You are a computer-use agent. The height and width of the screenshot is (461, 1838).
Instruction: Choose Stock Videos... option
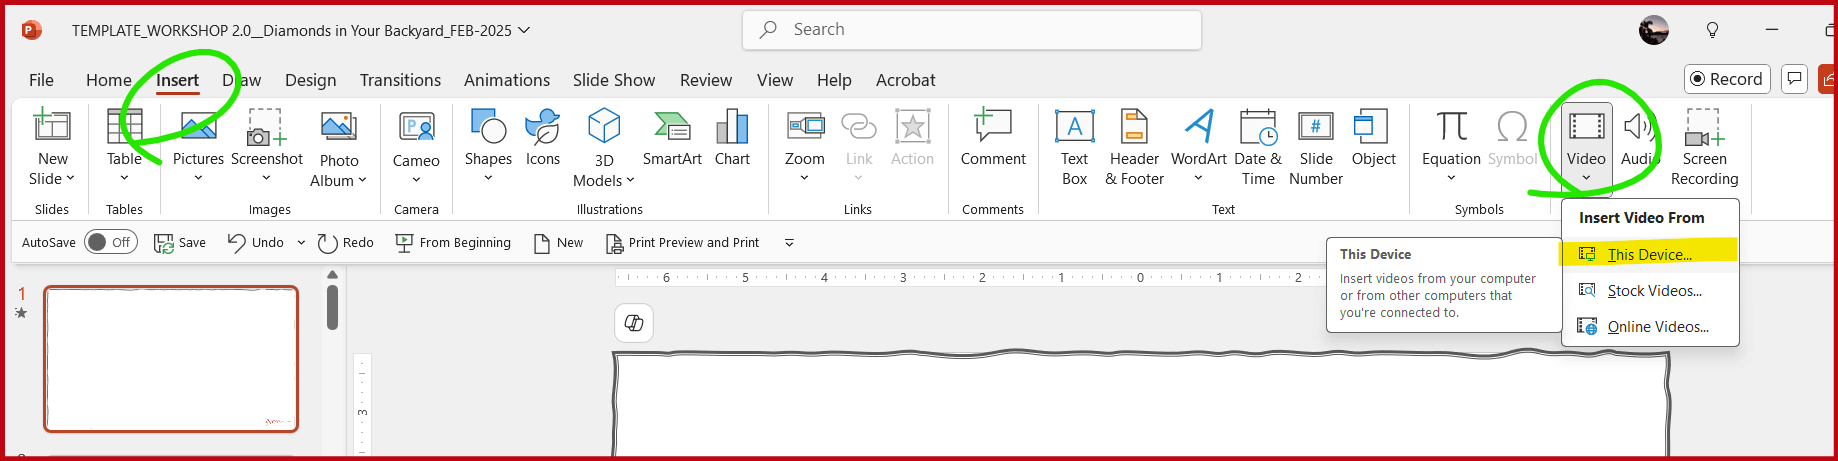(x=1650, y=290)
